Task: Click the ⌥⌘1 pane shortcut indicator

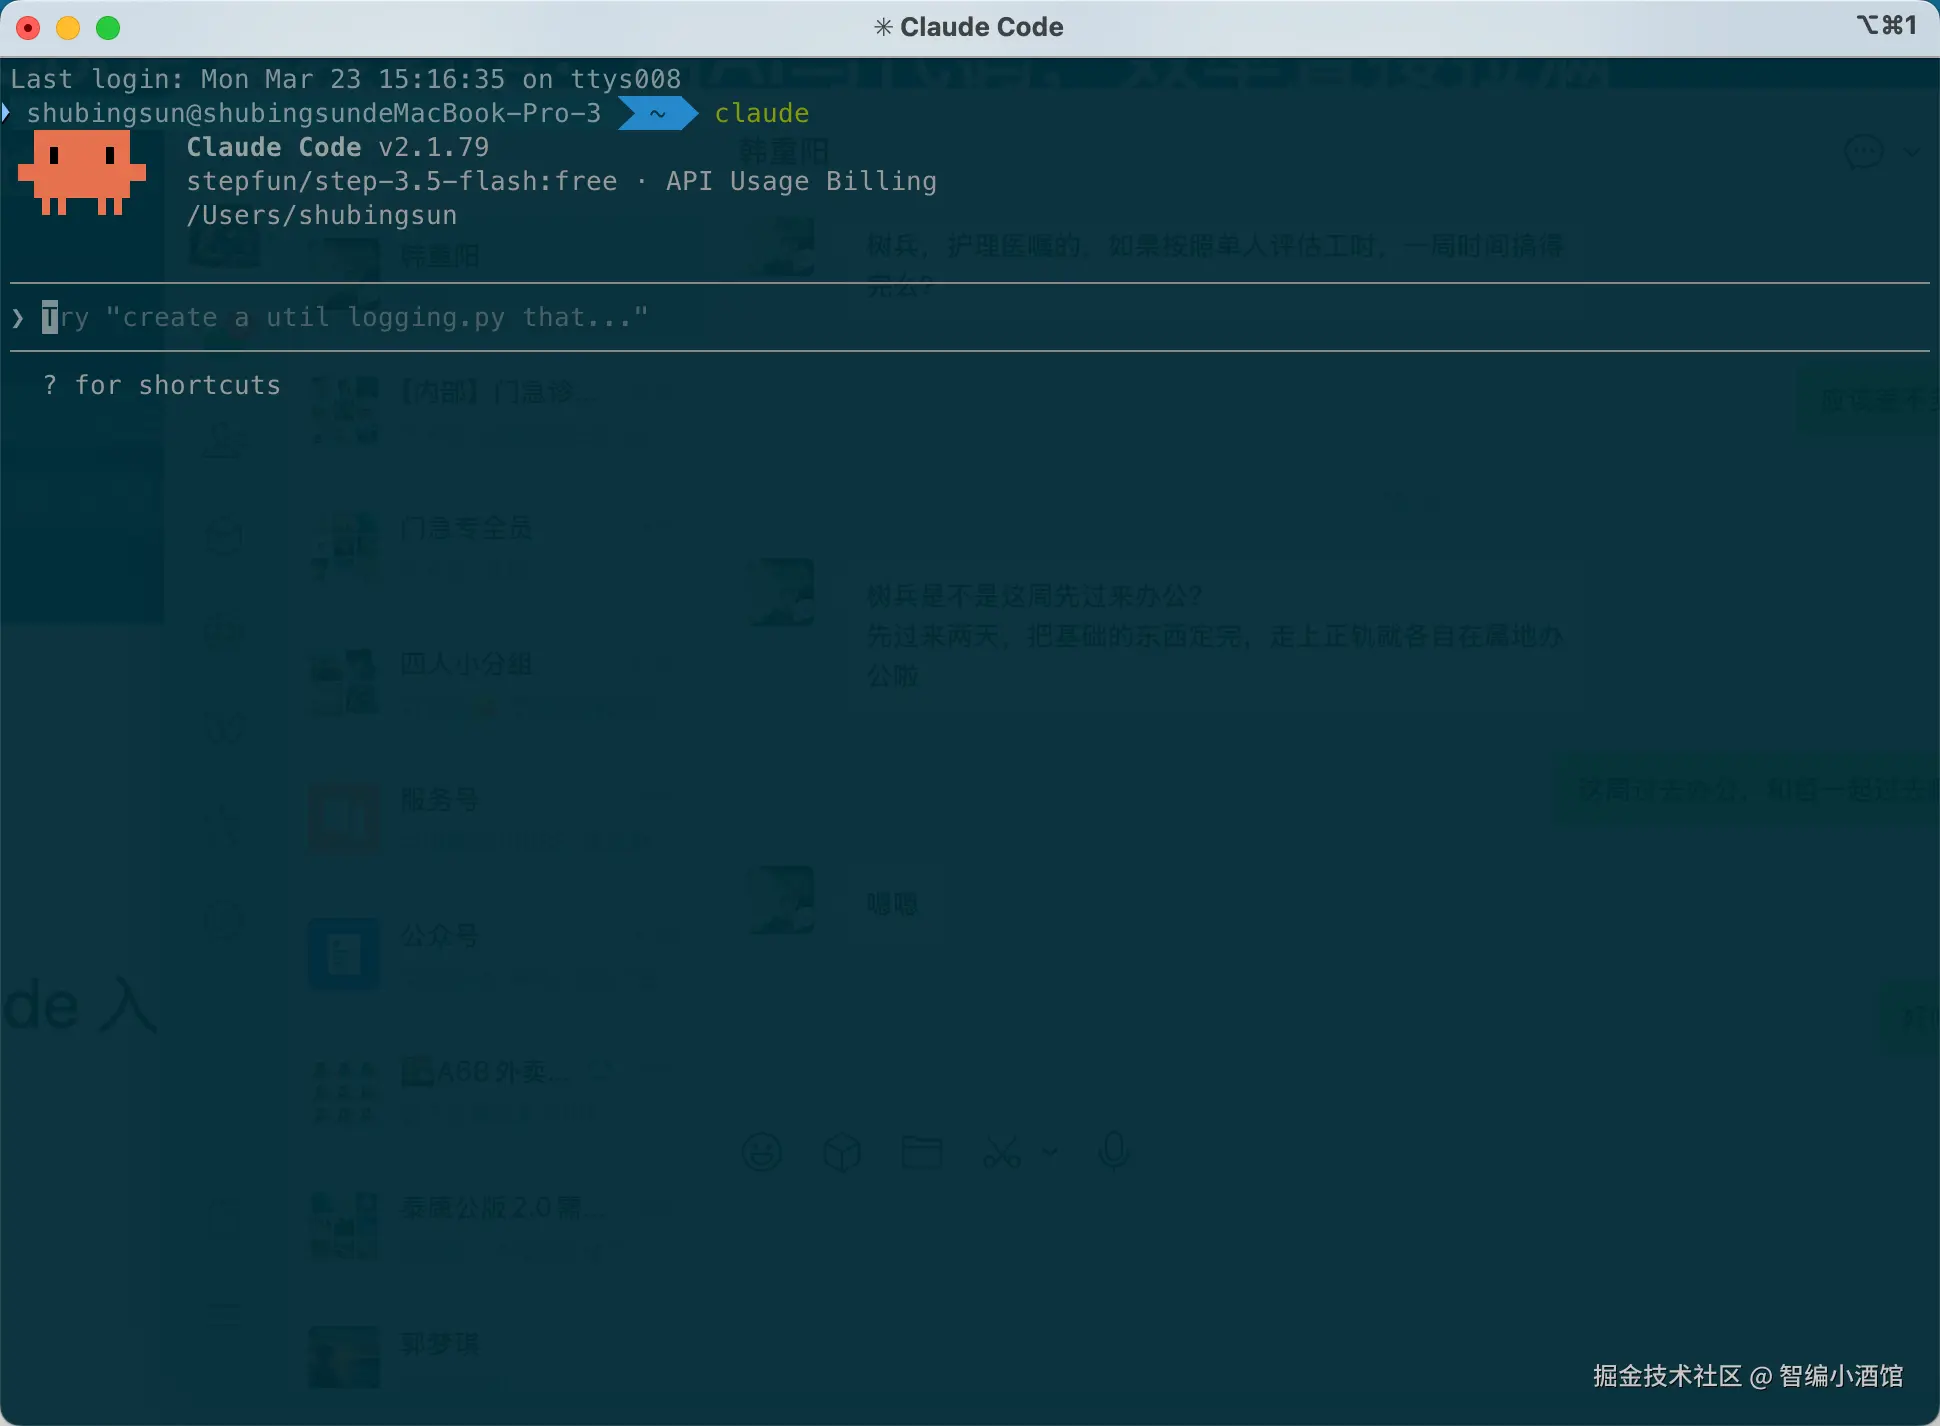Action: click(x=1886, y=25)
